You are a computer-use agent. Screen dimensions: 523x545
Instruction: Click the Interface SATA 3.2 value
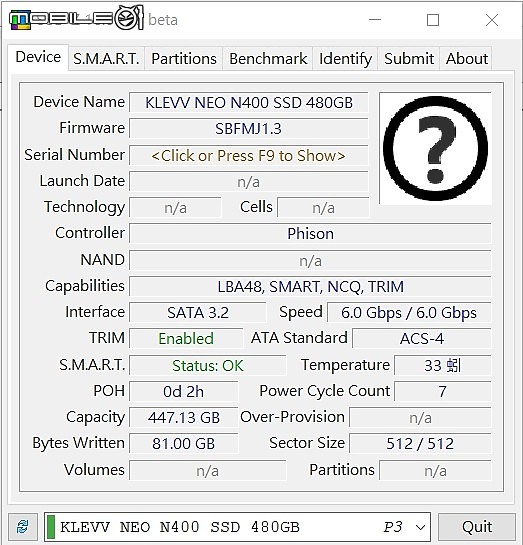click(198, 312)
